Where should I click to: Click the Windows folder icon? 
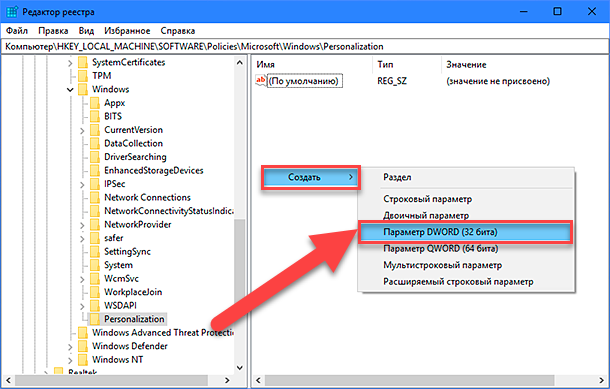82,89
